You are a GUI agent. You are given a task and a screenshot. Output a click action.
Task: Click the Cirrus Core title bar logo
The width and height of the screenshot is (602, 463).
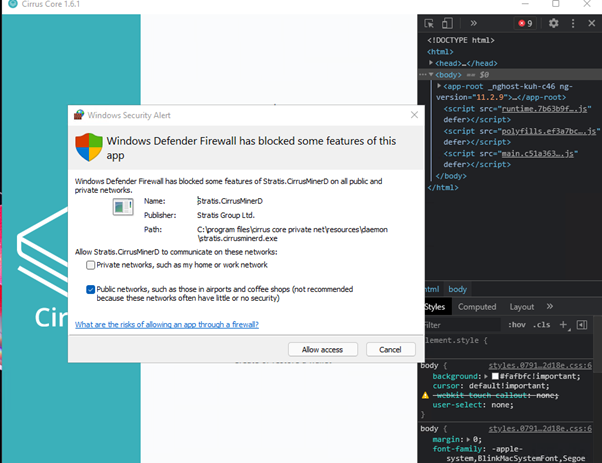(x=13, y=4)
